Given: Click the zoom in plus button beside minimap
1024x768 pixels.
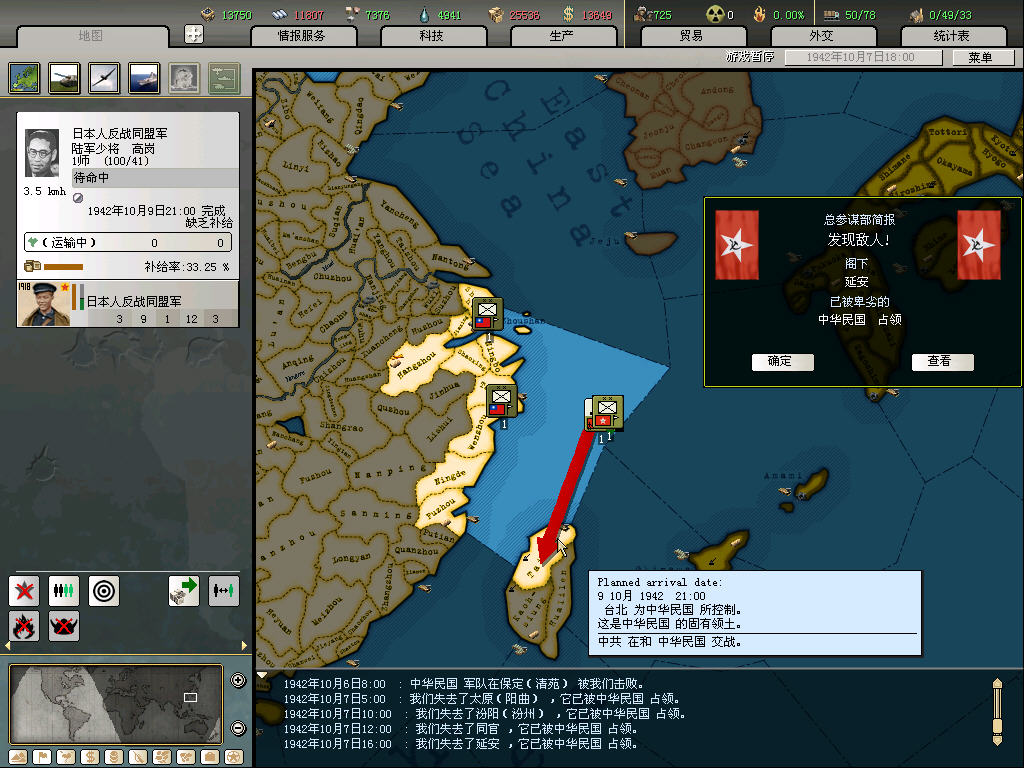Looking at the screenshot, I should point(238,681).
